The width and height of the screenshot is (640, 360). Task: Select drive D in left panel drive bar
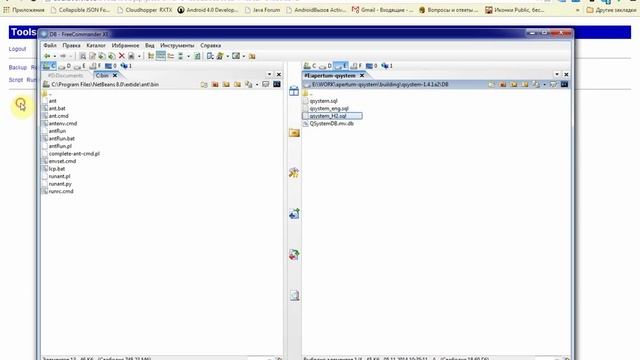click(64, 66)
